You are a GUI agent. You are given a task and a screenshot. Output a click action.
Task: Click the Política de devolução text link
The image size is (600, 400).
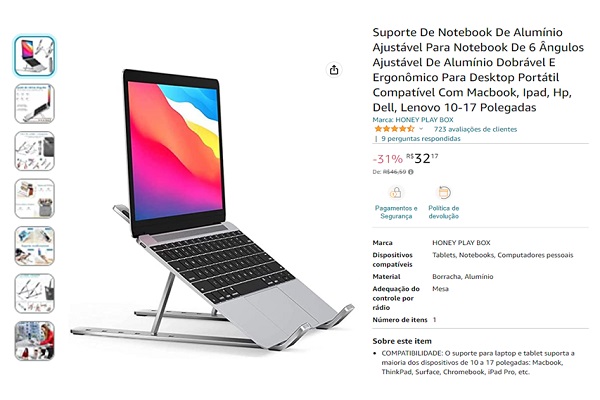(443, 212)
